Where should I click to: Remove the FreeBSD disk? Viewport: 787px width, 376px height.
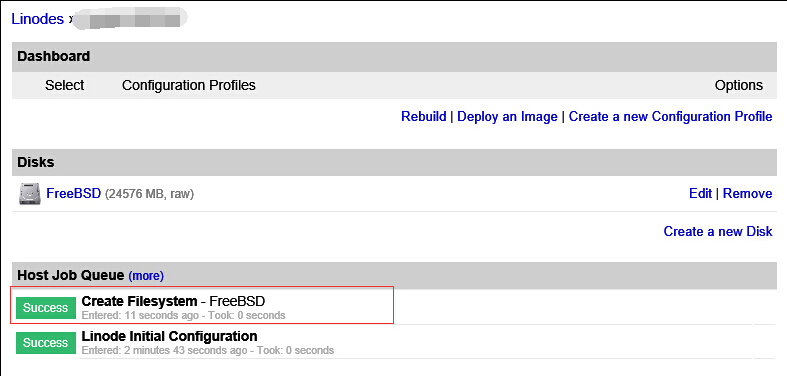pyautogui.click(x=747, y=193)
